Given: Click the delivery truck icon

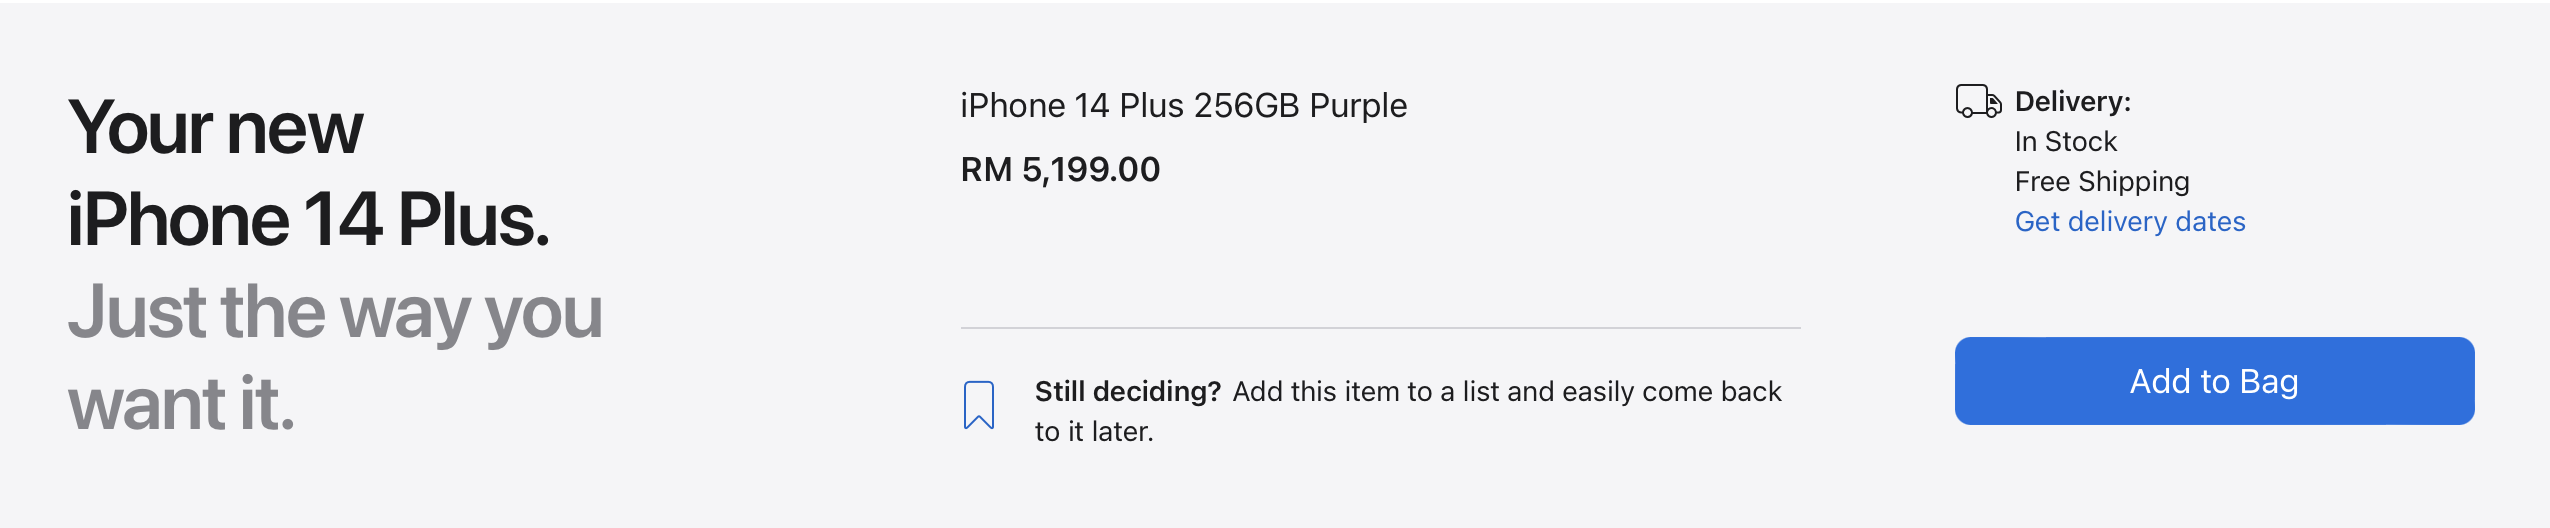Looking at the screenshot, I should (x=1977, y=101).
